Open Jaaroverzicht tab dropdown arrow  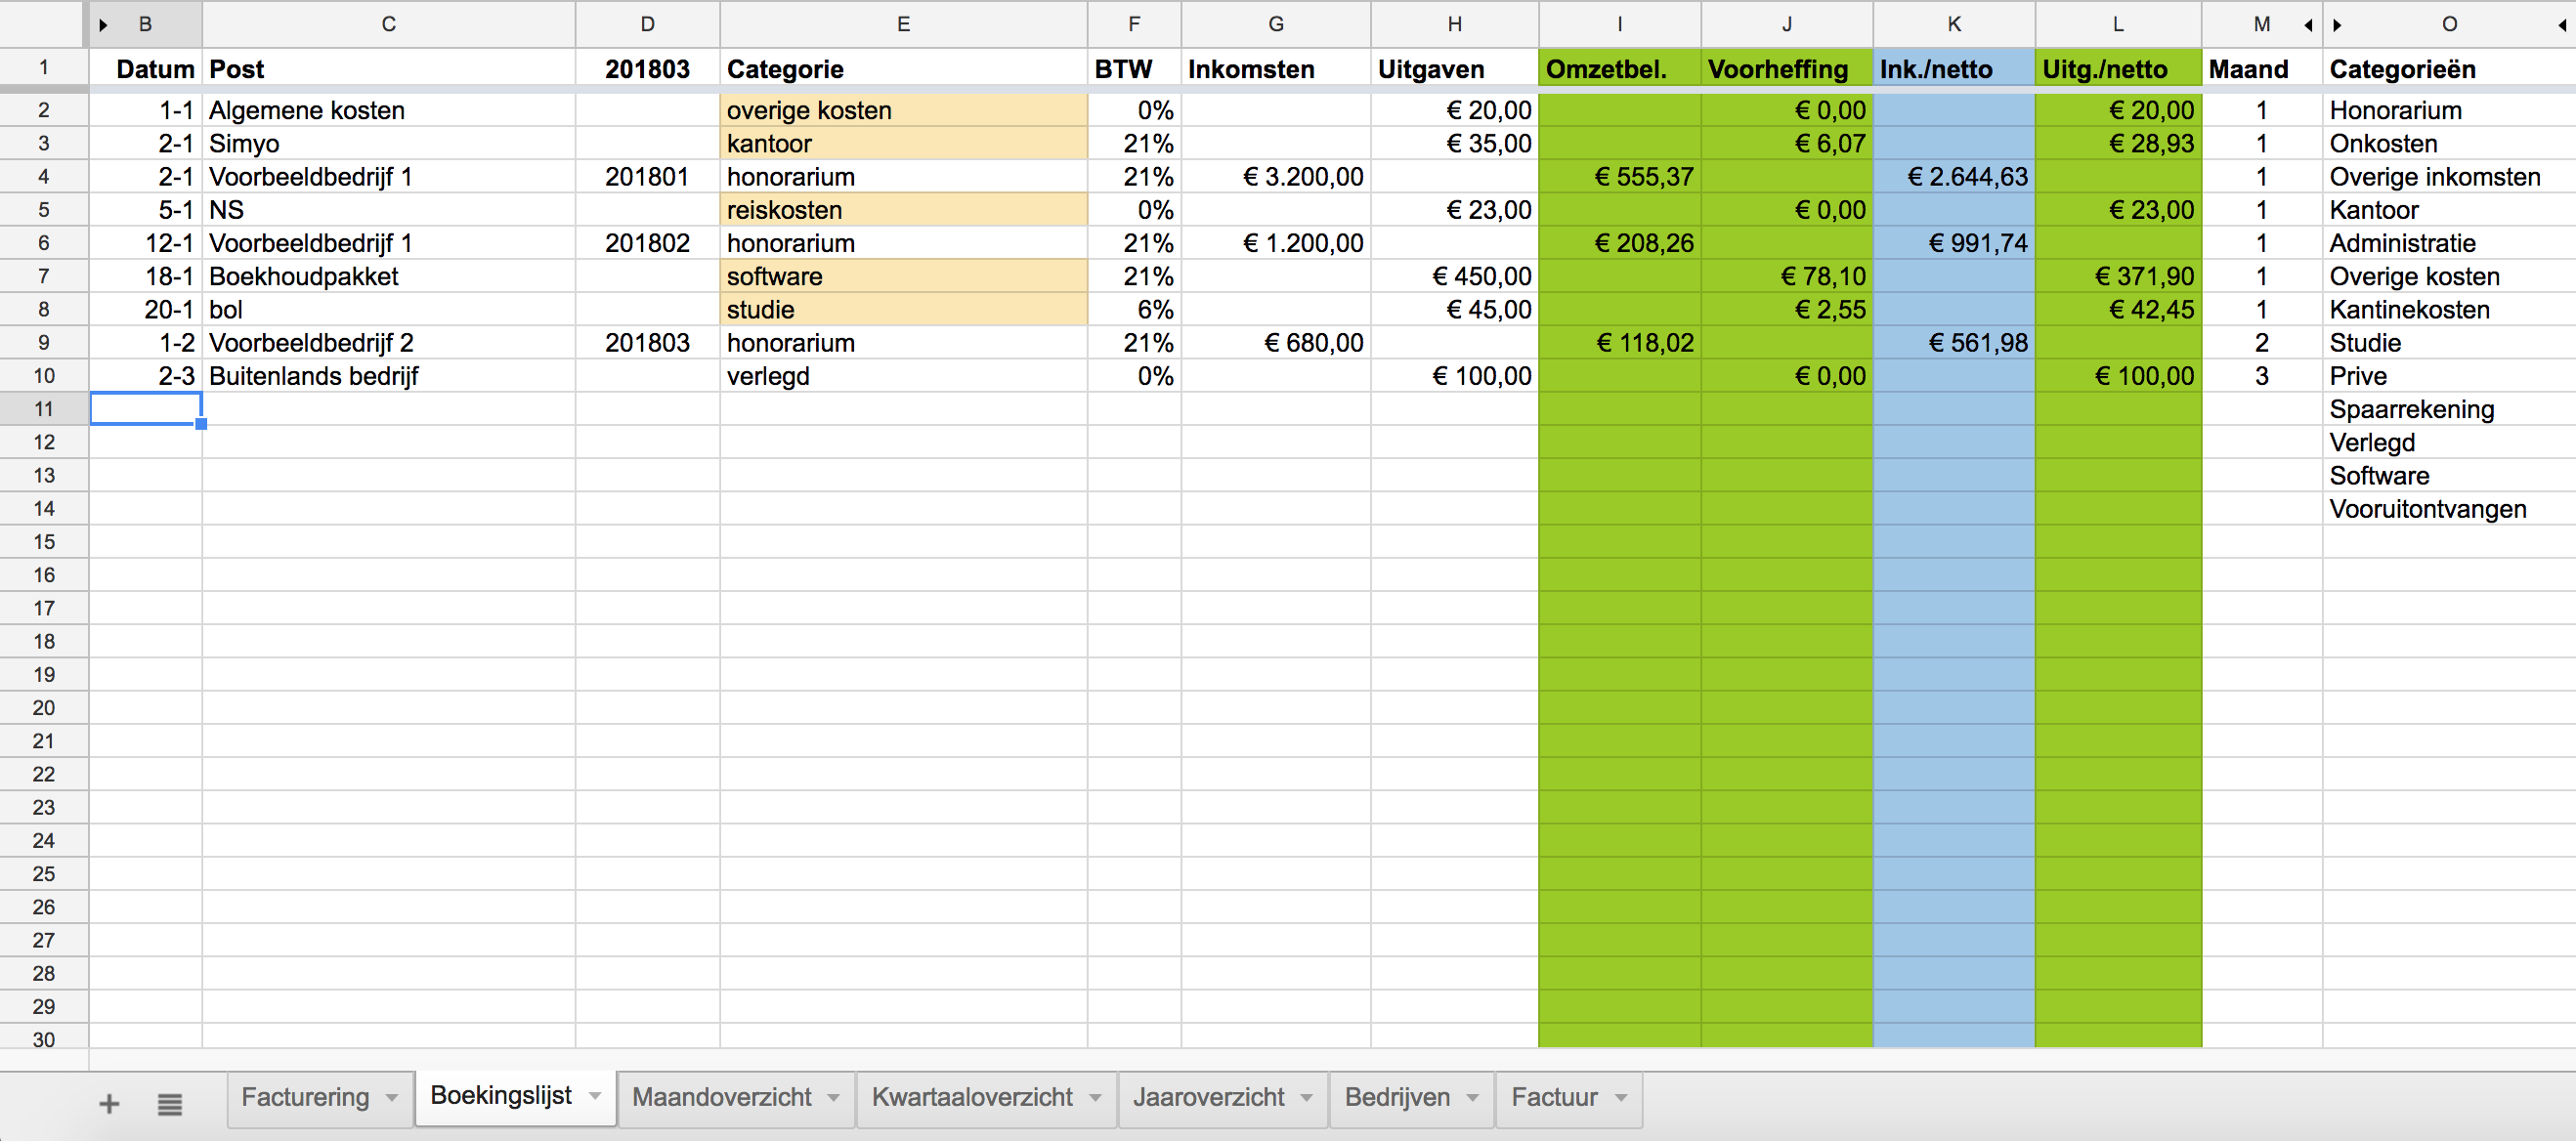point(1307,1097)
